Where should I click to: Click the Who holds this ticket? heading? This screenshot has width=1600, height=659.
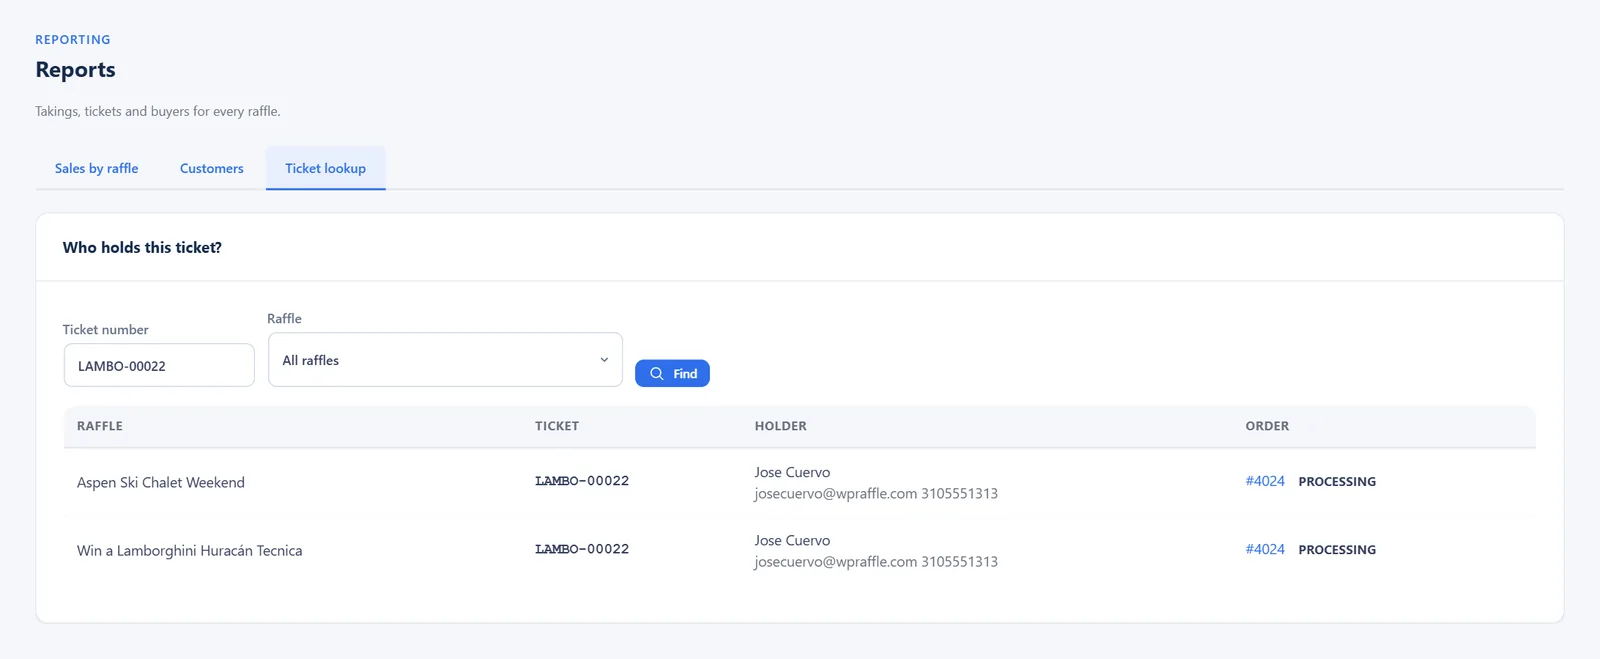[142, 247]
